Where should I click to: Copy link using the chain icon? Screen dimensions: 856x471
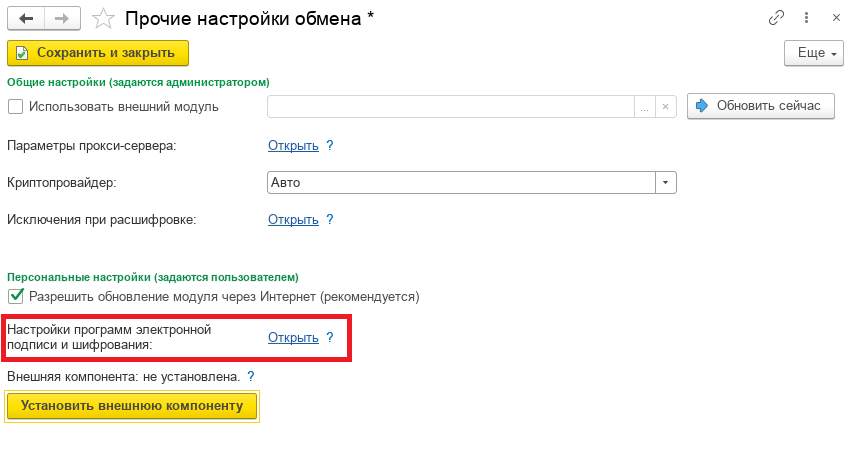(x=776, y=18)
